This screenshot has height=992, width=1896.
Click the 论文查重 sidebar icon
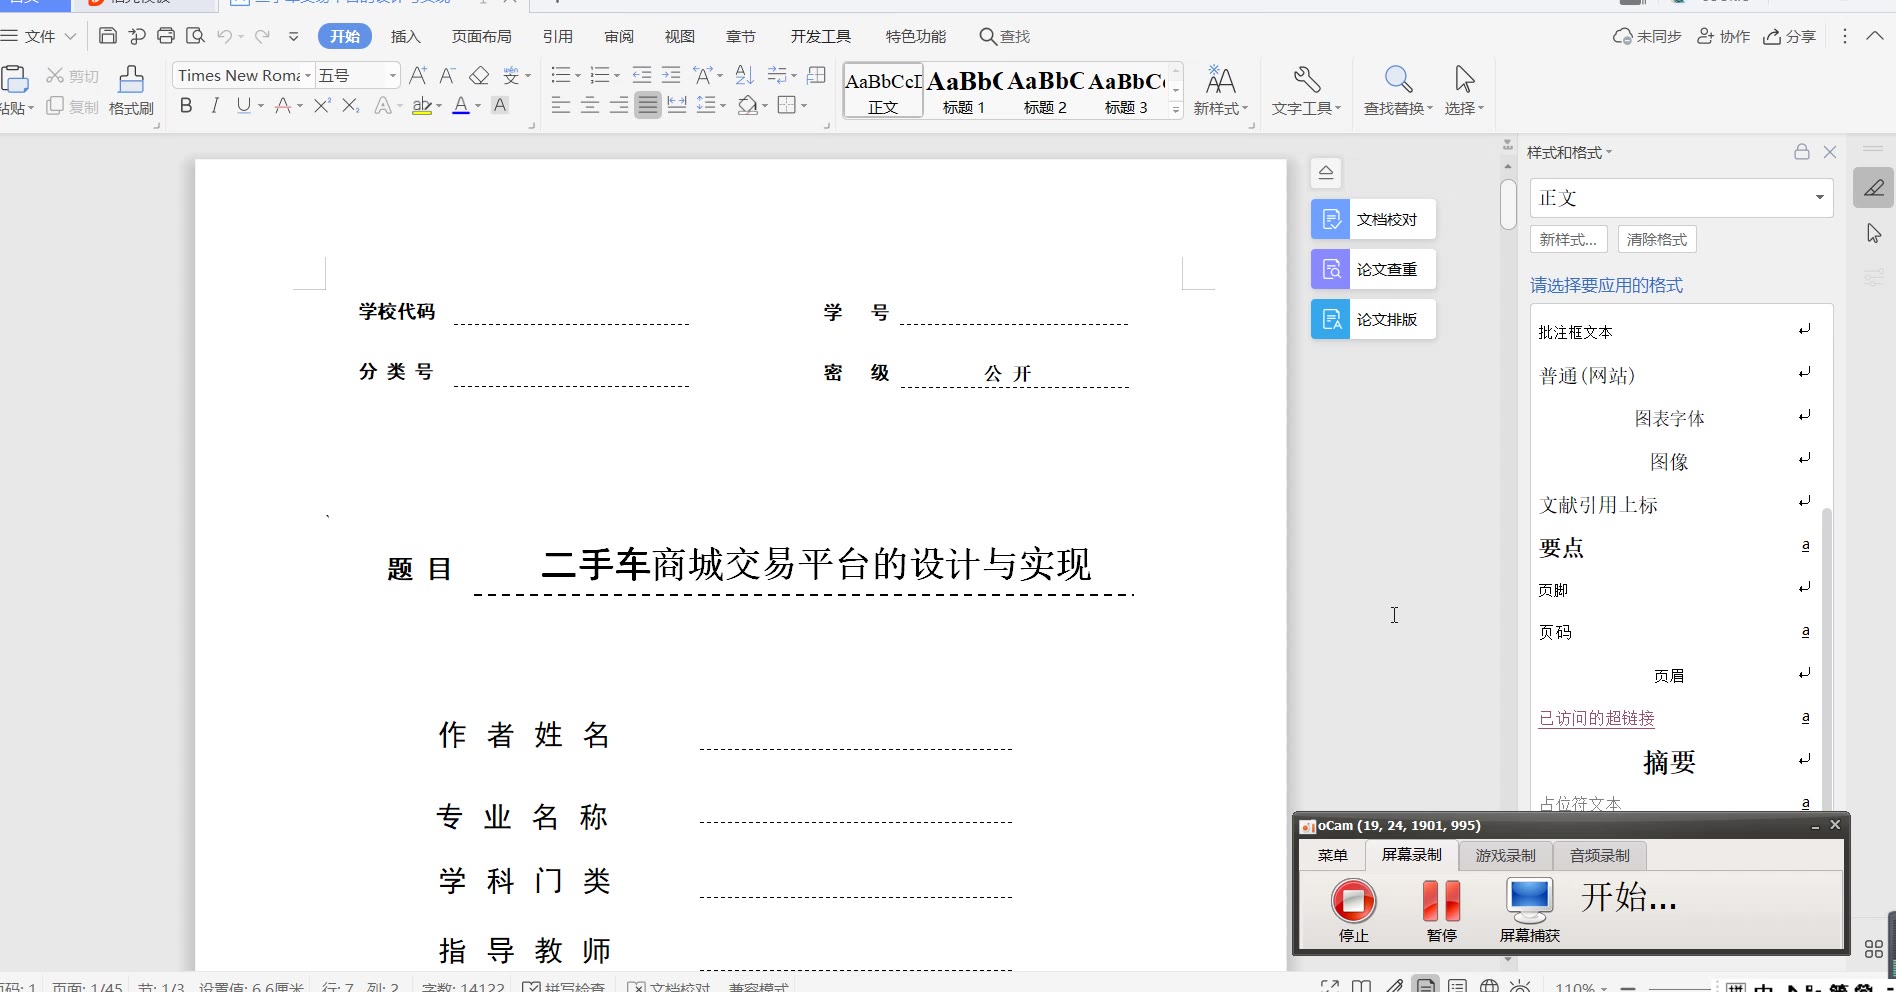(1331, 269)
